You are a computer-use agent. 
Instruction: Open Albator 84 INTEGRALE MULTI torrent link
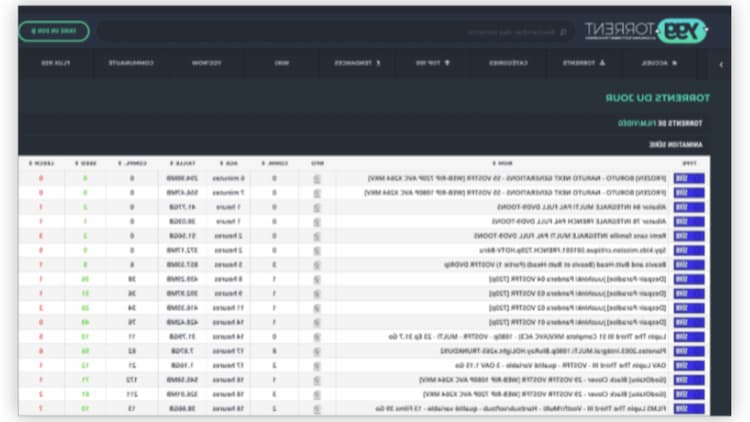[582, 207]
